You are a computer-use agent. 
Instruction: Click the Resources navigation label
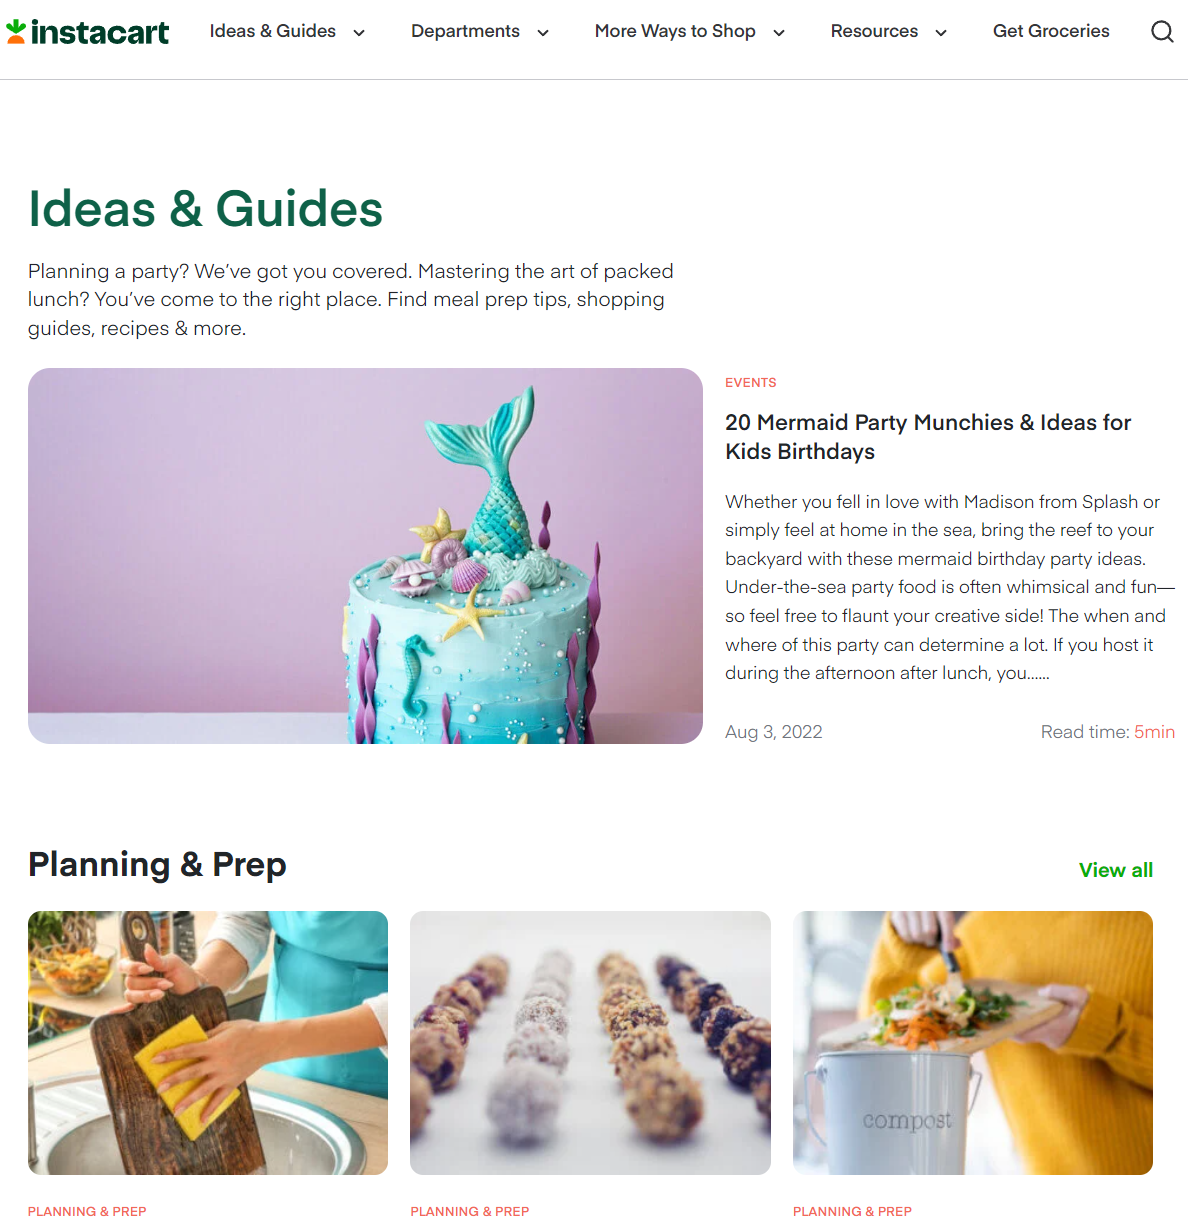[x=874, y=31]
